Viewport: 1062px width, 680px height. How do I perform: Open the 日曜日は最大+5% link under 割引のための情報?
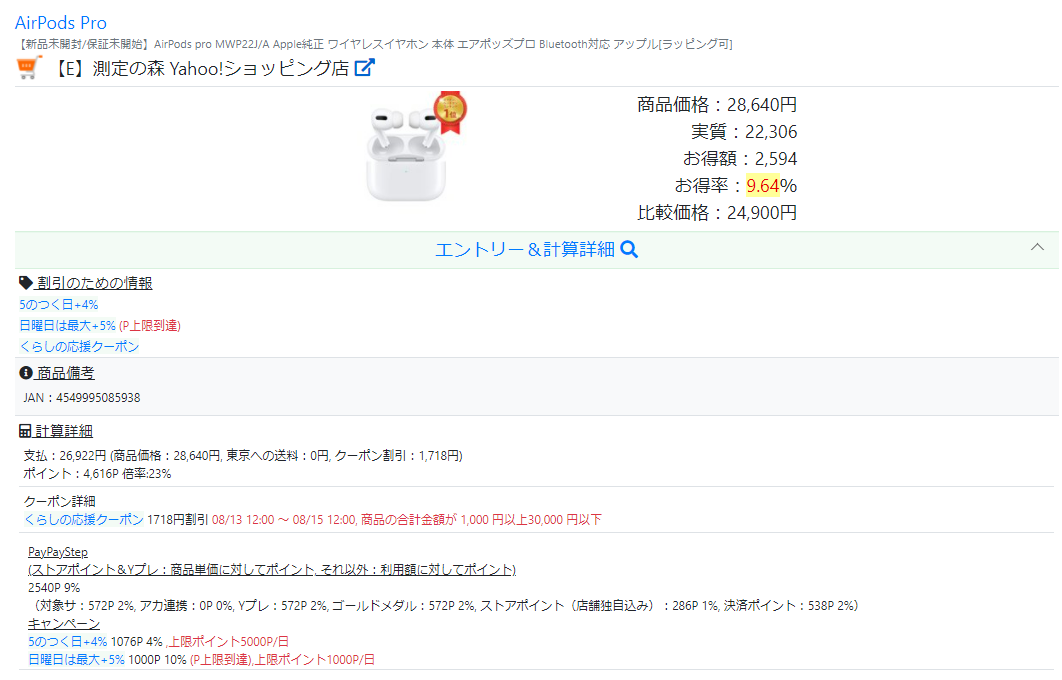[x=68, y=326]
